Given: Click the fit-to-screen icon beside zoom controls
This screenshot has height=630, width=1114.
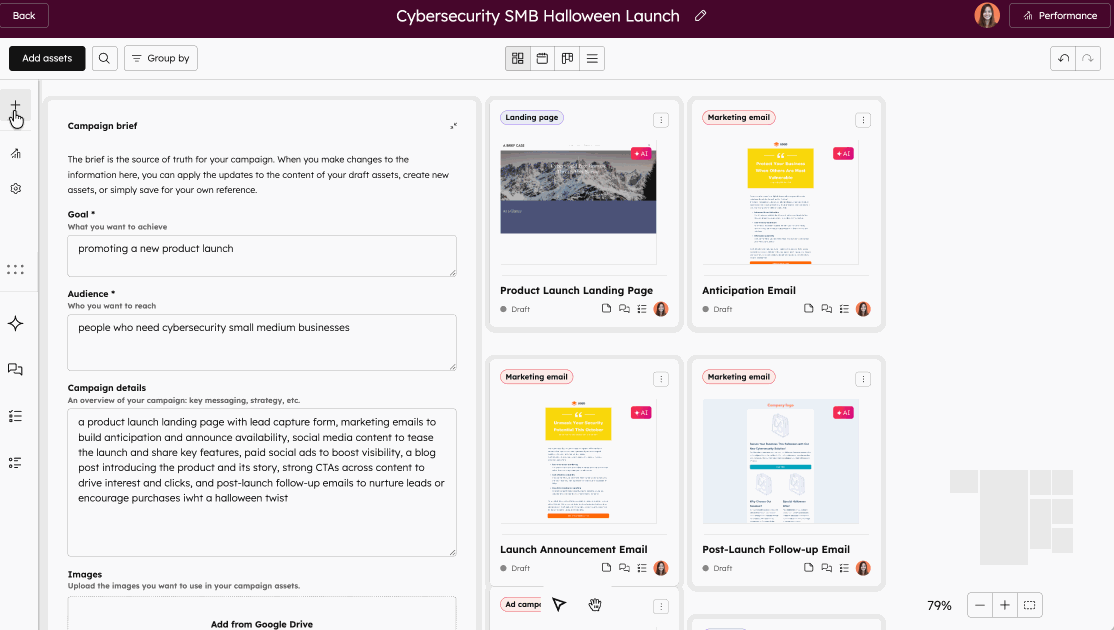Looking at the screenshot, I should (1030, 605).
